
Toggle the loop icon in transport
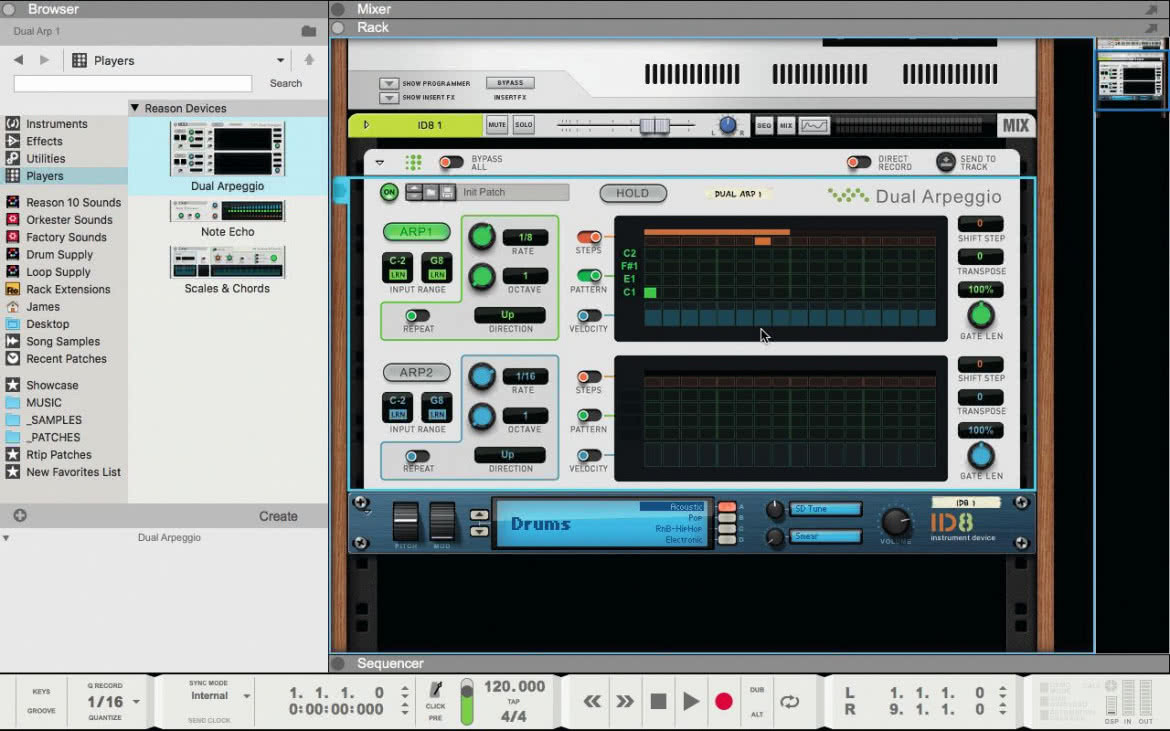point(789,701)
